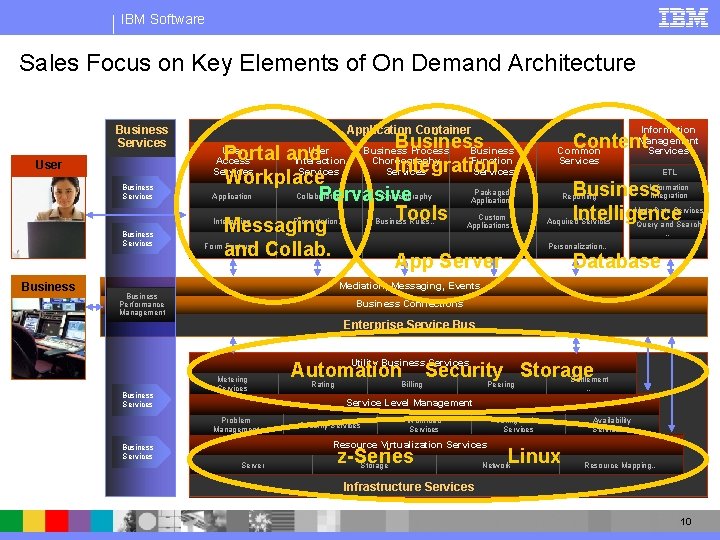The width and height of the screenshot is (720, 540).
Task: Click the Problem Management cell
Action: (x=236, y=424)
